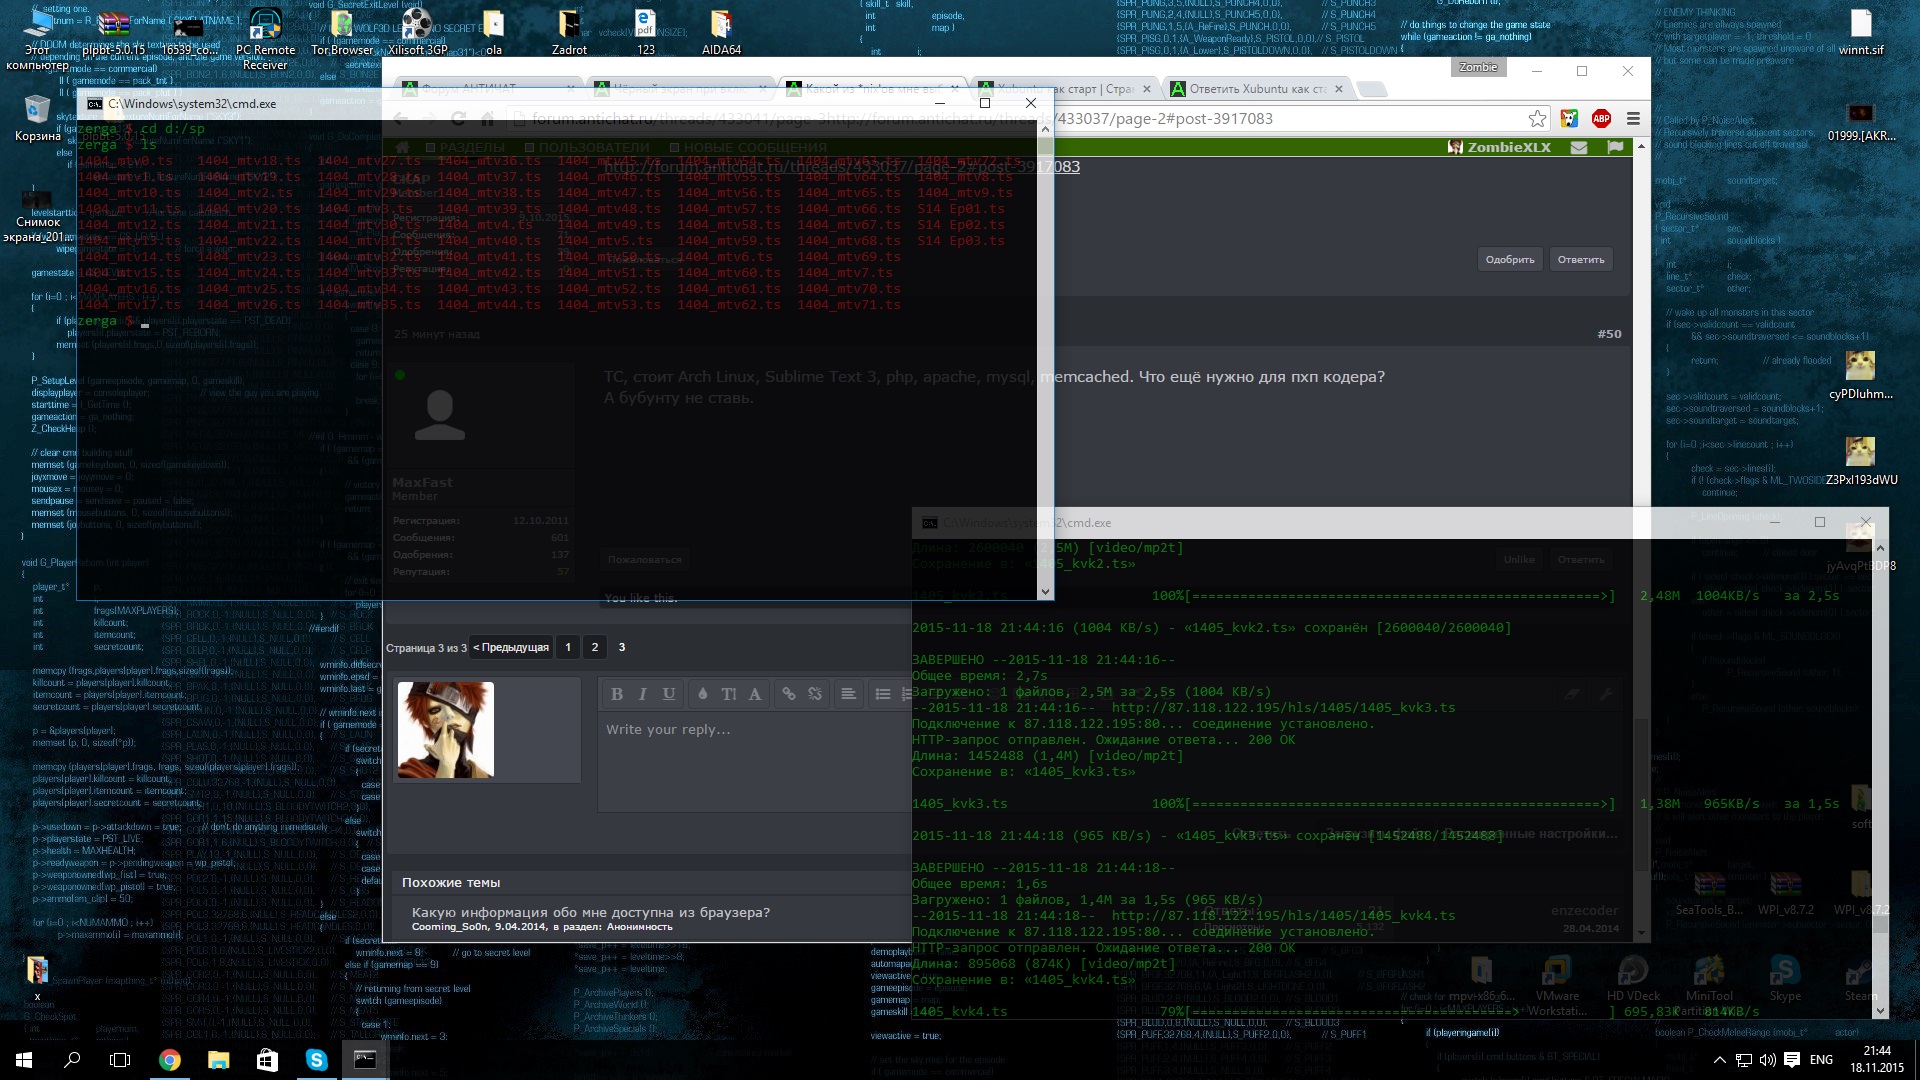The width and height of the screenshot is (1920, 1080).
Task: Open text color drop icon in editor
Action: point(703,694)
